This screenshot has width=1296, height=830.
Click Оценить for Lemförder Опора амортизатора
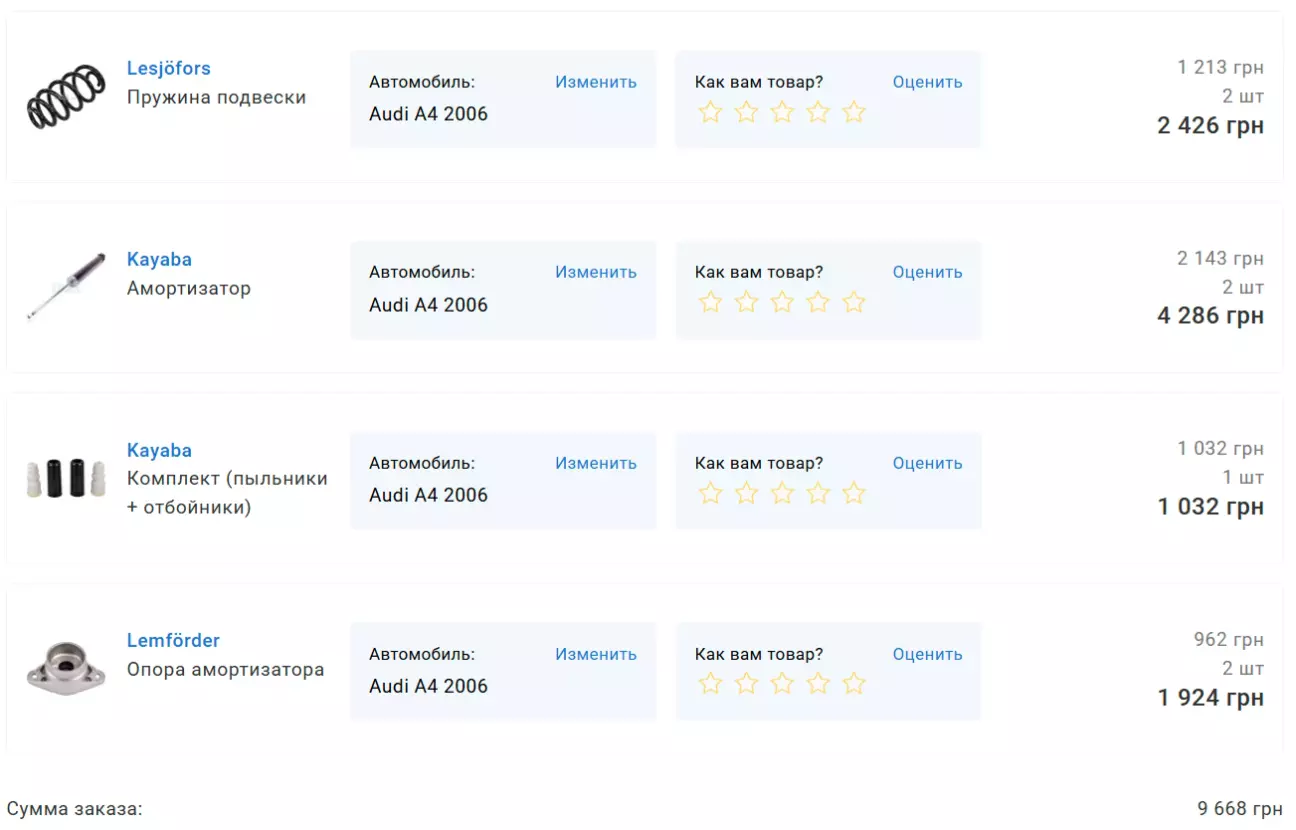coord(927,654)
